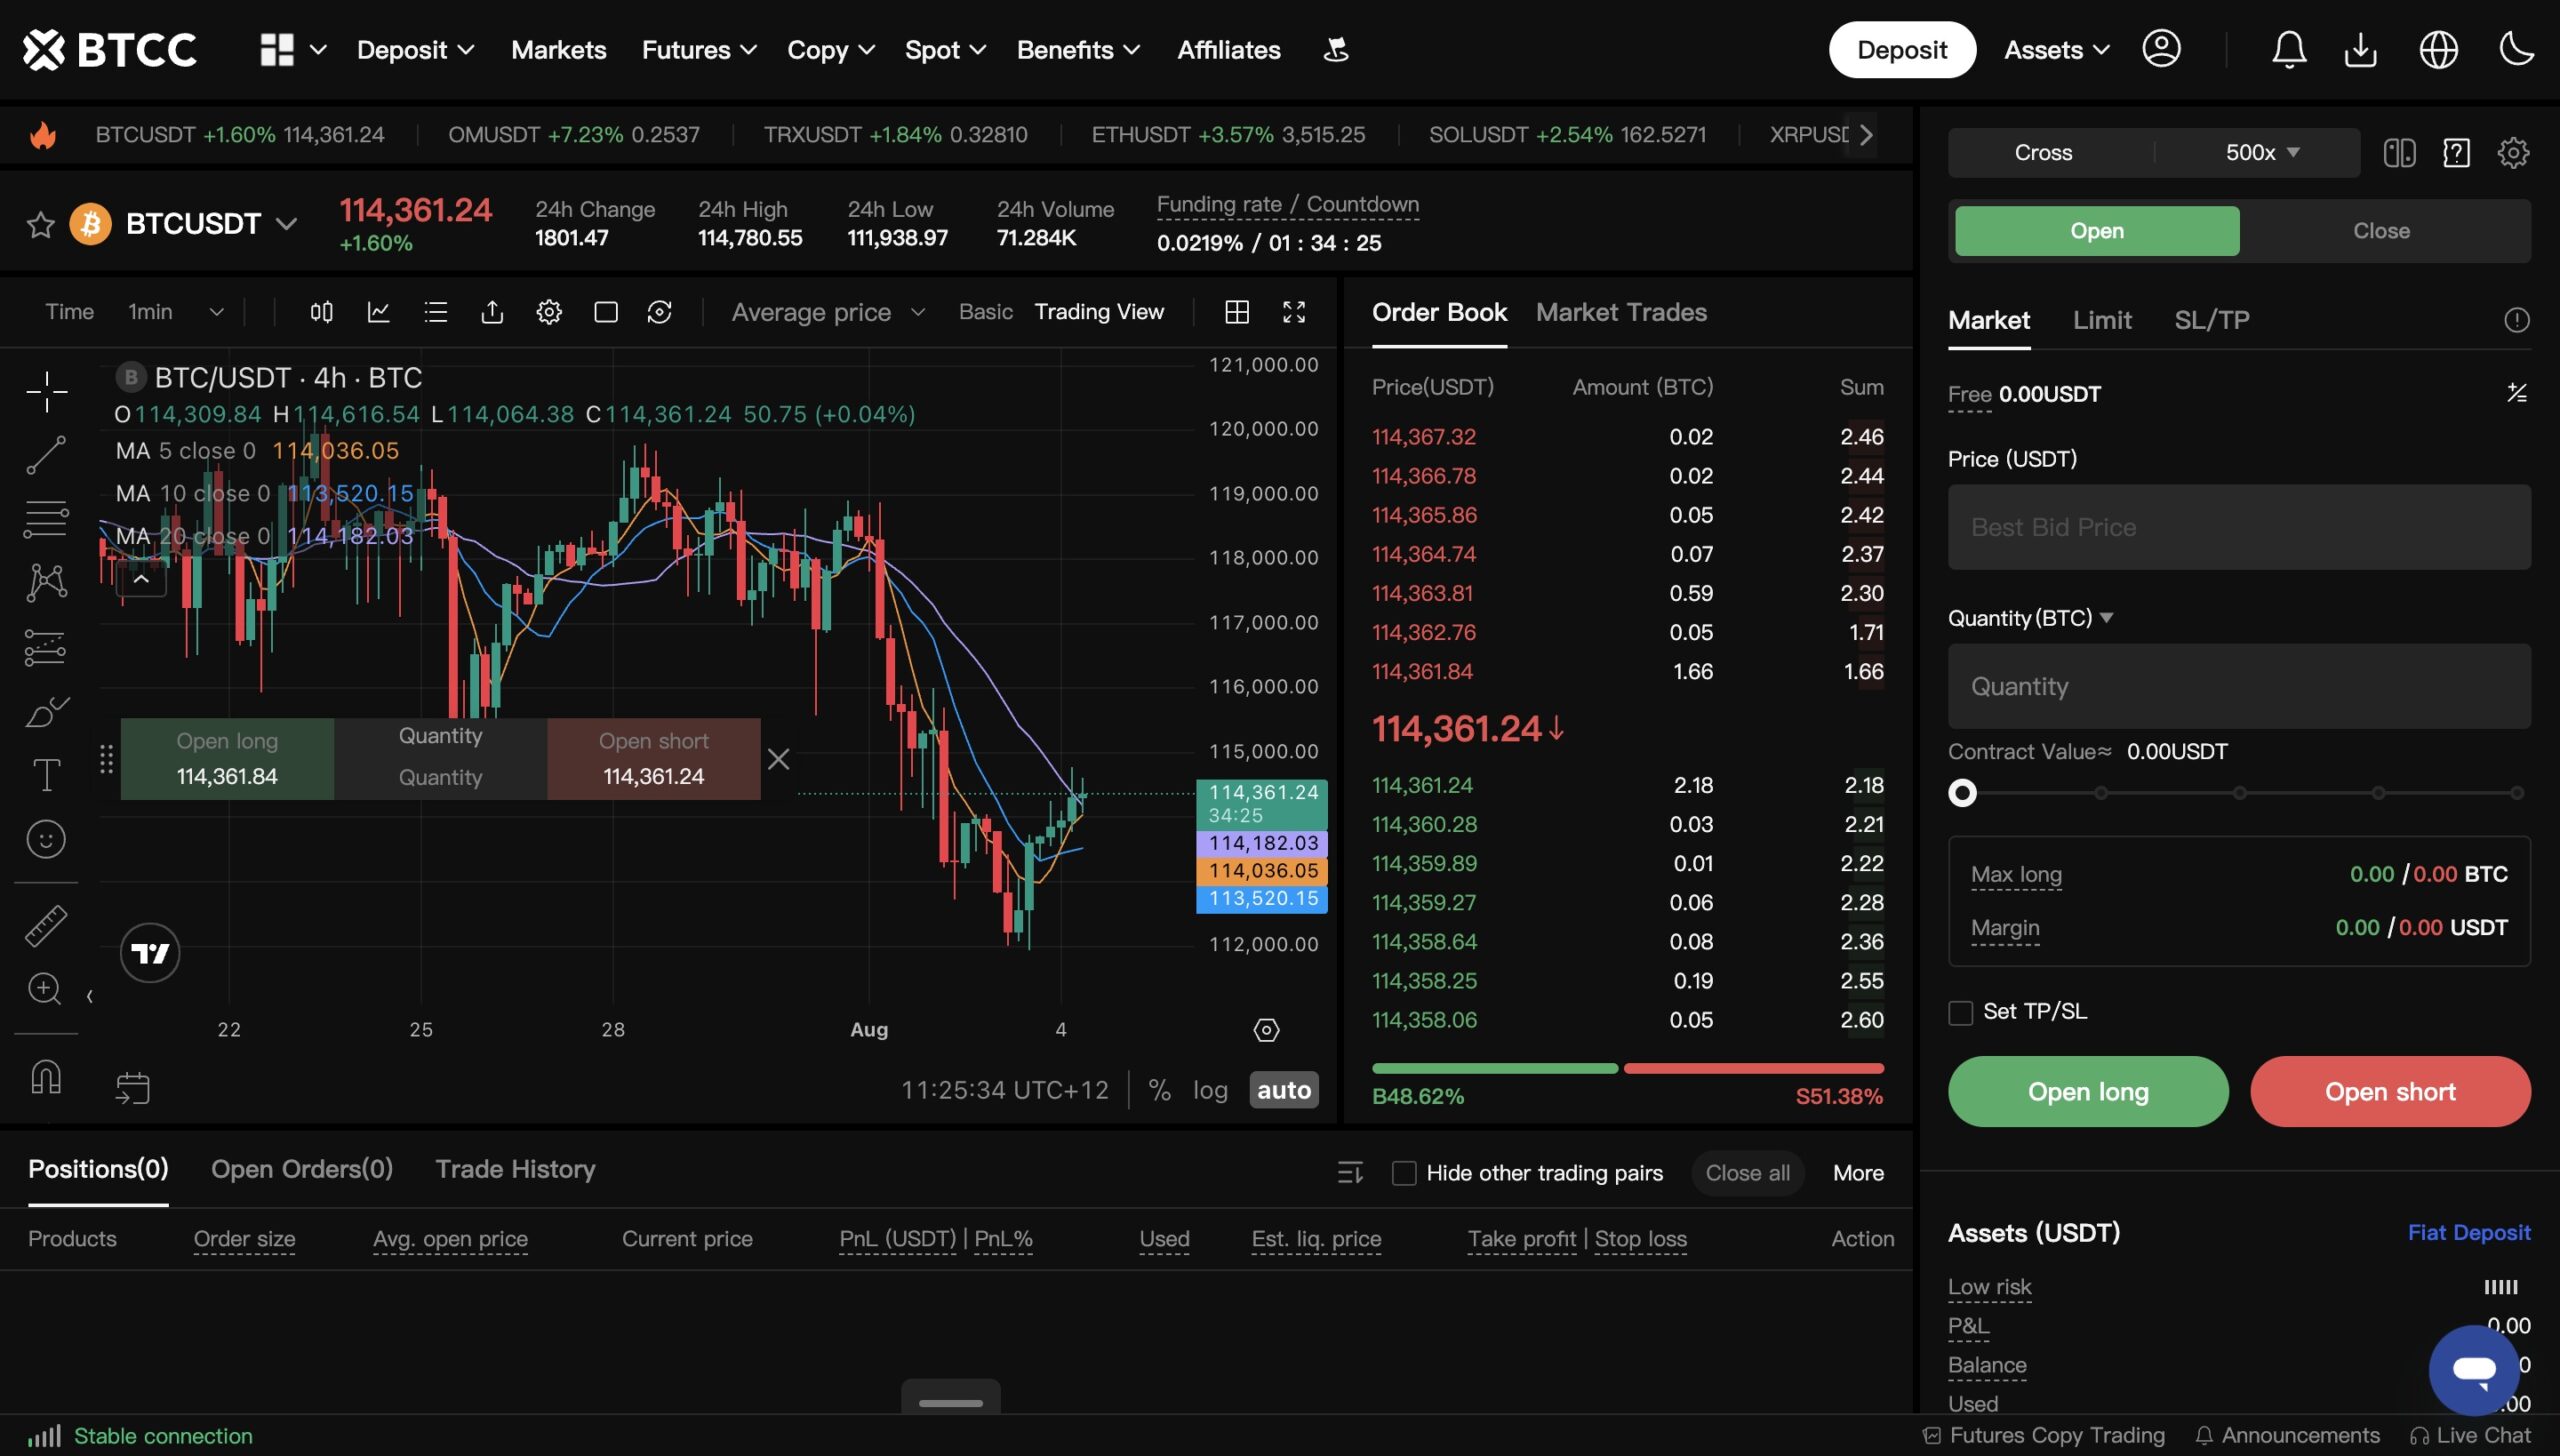Click the Quantity input field
Screen dimensions: 2560x1456
[2239, 686]
